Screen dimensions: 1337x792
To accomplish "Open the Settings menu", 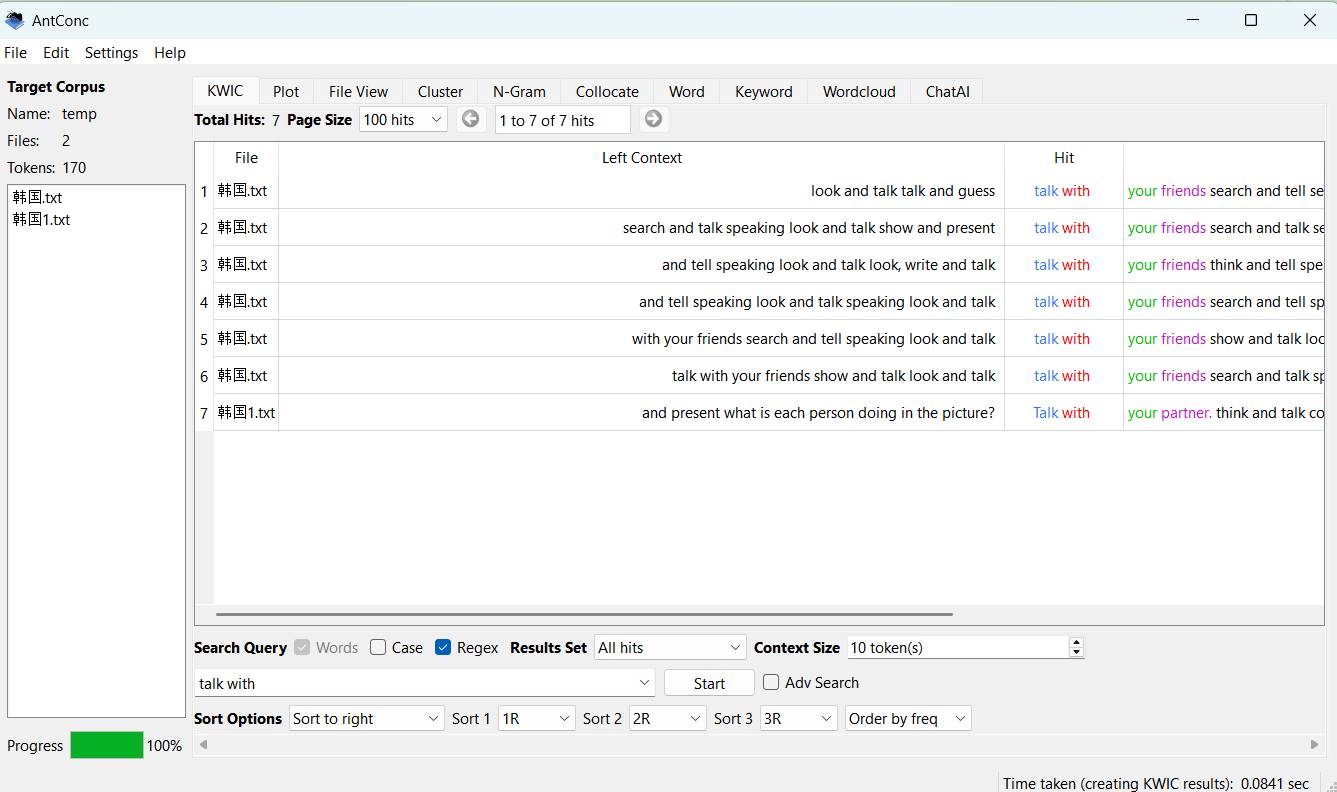I will click(x=111, y=53).
